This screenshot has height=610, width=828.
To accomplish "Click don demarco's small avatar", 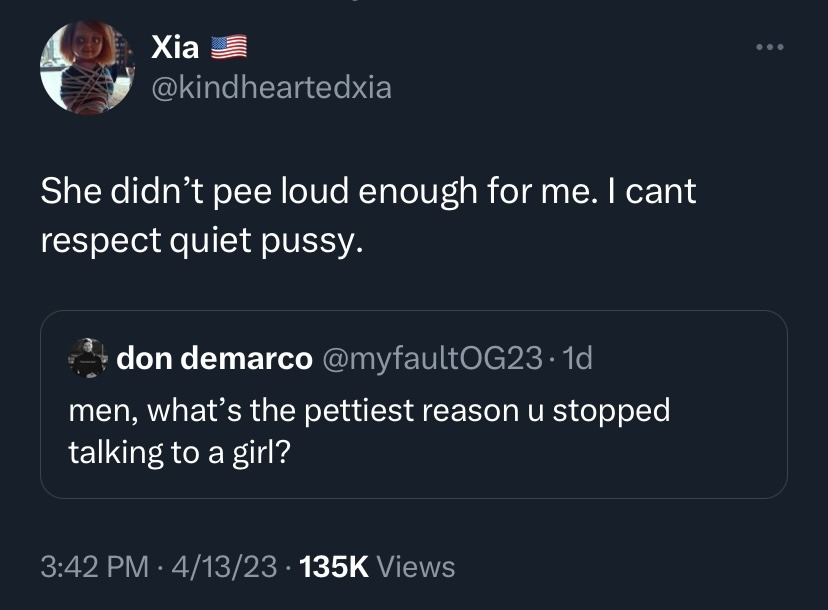I will point(87,357).
